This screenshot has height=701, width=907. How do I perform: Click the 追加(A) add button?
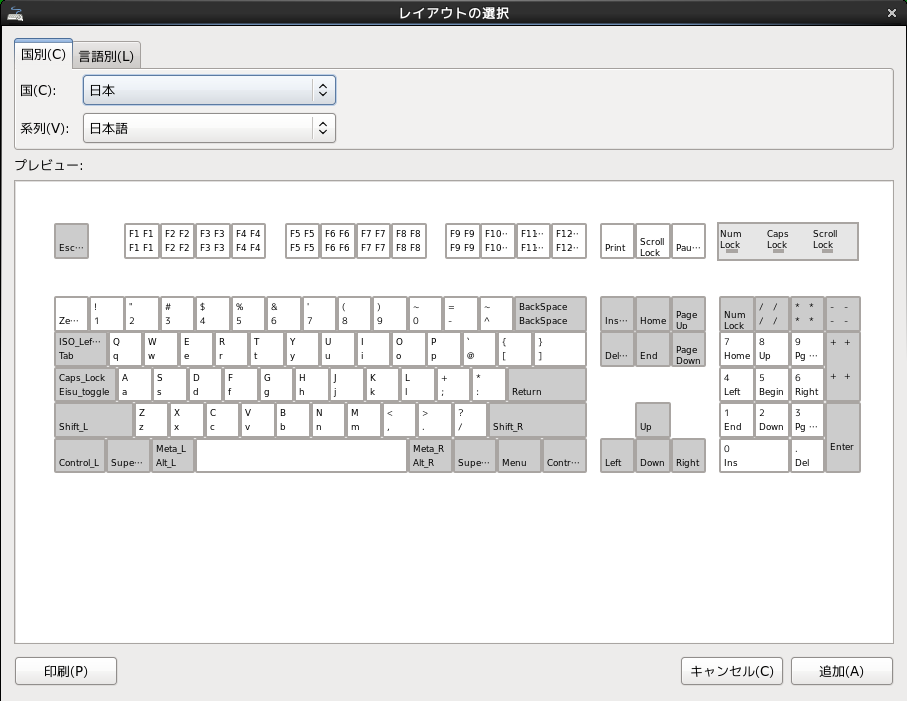[841, 671]
